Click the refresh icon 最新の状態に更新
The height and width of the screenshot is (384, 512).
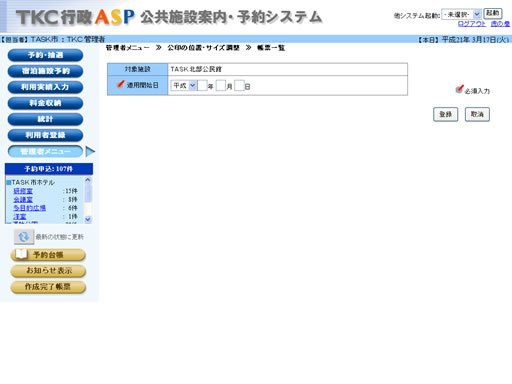[x=24, y=237]
